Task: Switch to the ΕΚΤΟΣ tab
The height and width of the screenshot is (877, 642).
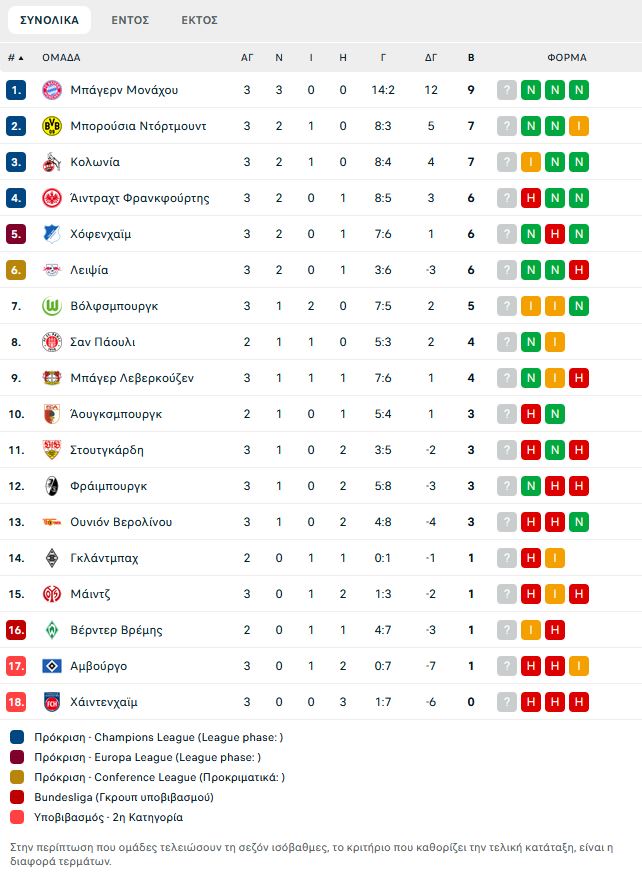Action: click(200, 20)
